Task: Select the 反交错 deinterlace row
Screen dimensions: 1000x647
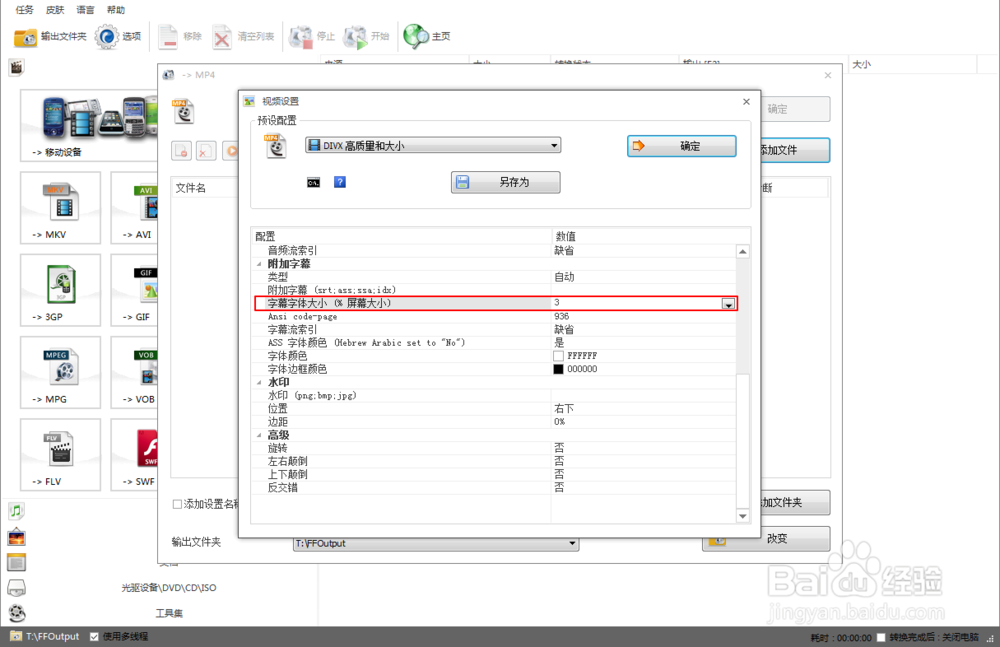Action: click(x=494, y=487)
